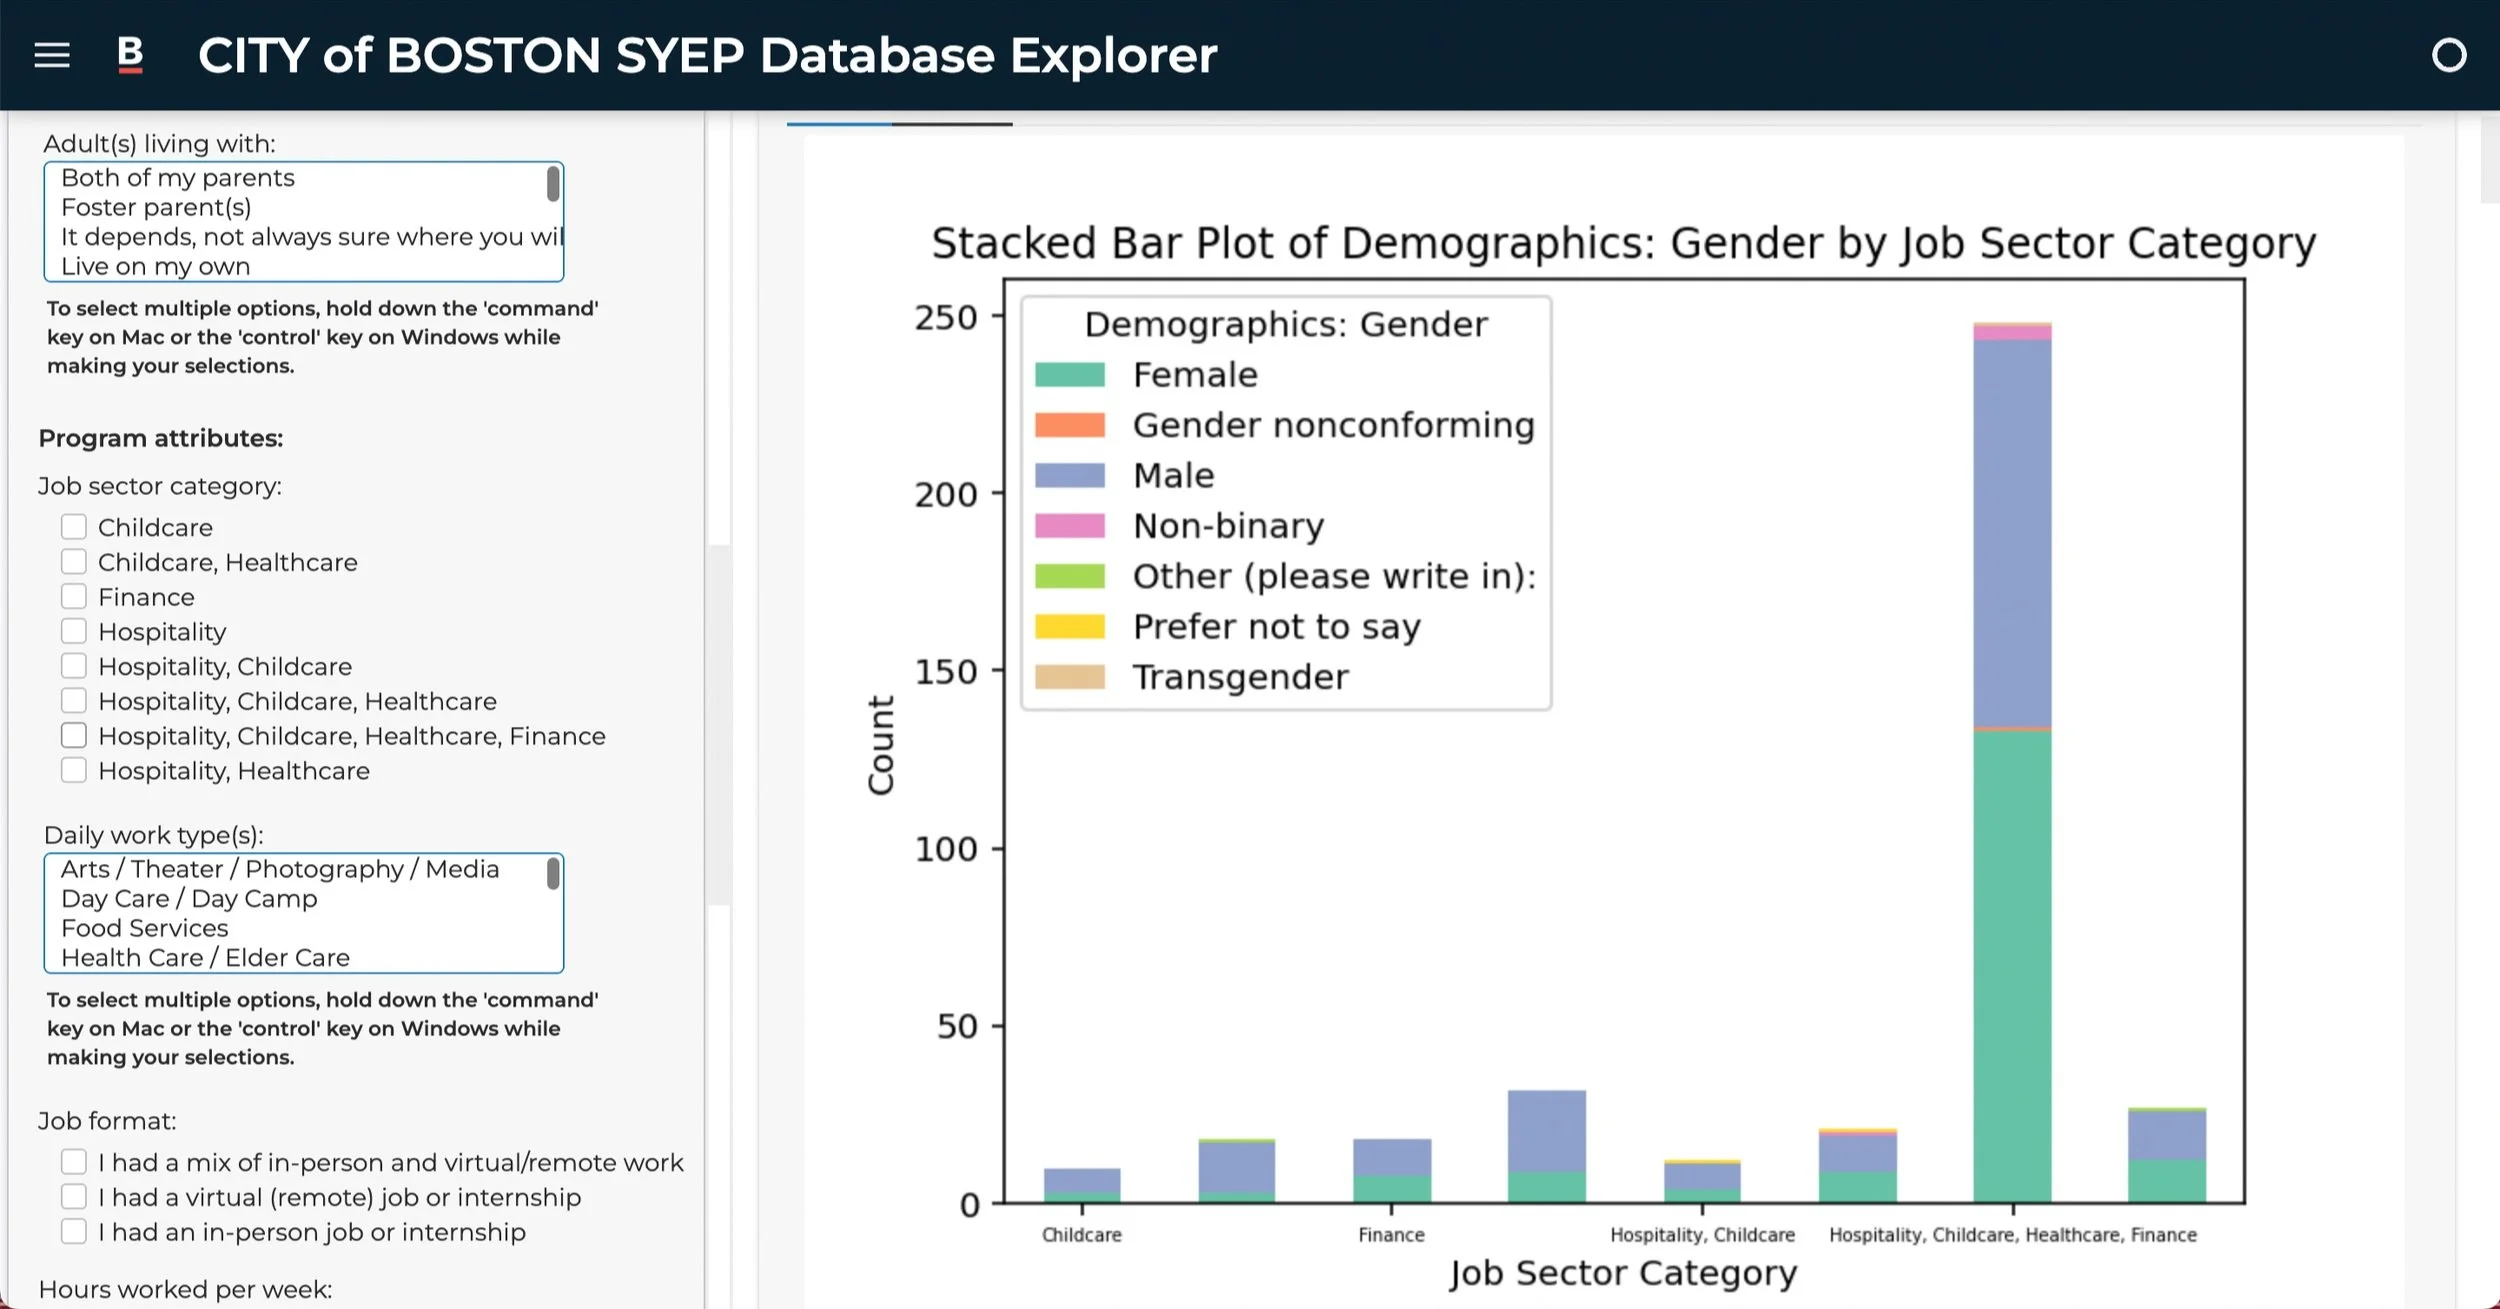The height and width of the screenshot is (1309, 2500).
Task: Enable the Finance job sector filter
Action: pyautogui.click(x=74, y=597)
